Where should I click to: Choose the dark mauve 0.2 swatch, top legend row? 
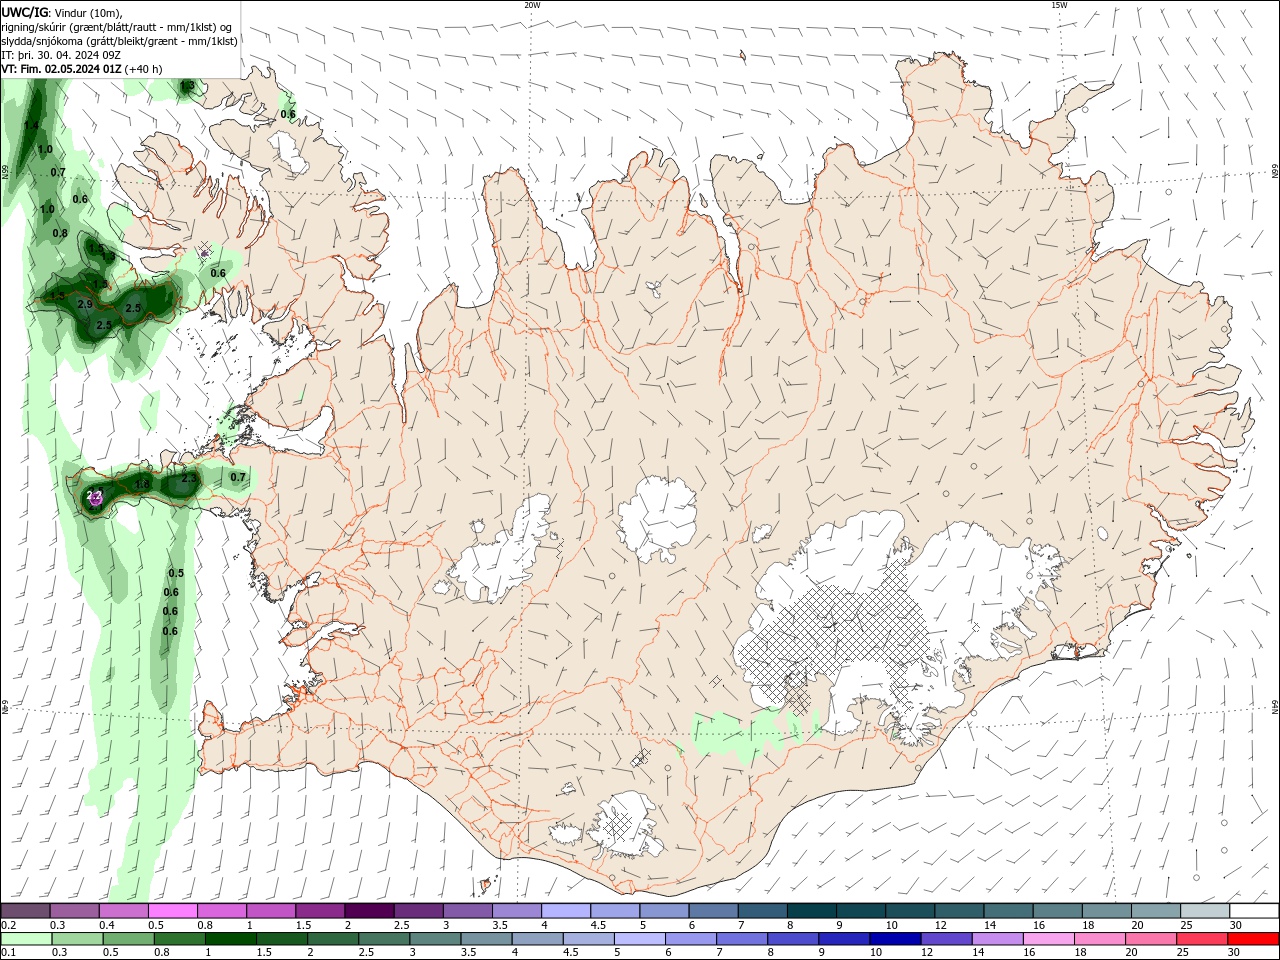[x=25, y=911]
